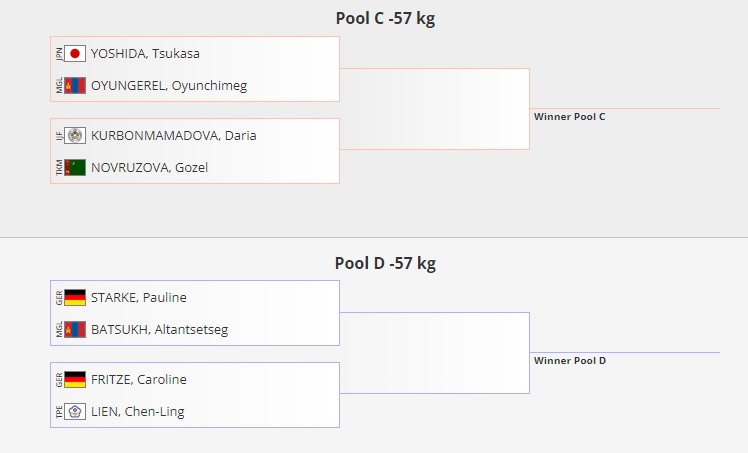
Task: Select NOVRUZOVA, Gozel name link
Action: [150, 168]
